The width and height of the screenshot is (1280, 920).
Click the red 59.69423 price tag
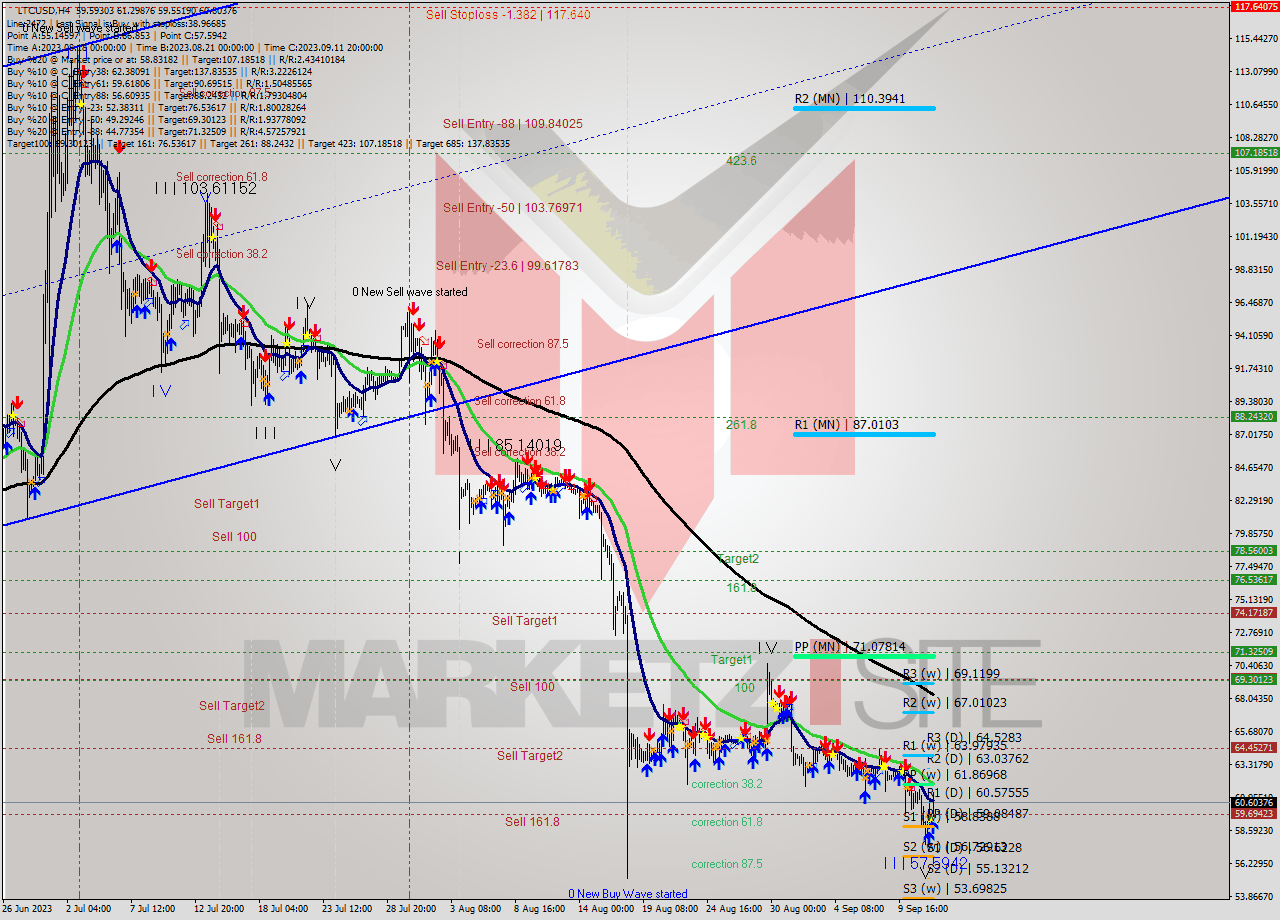click(1254, 814)
